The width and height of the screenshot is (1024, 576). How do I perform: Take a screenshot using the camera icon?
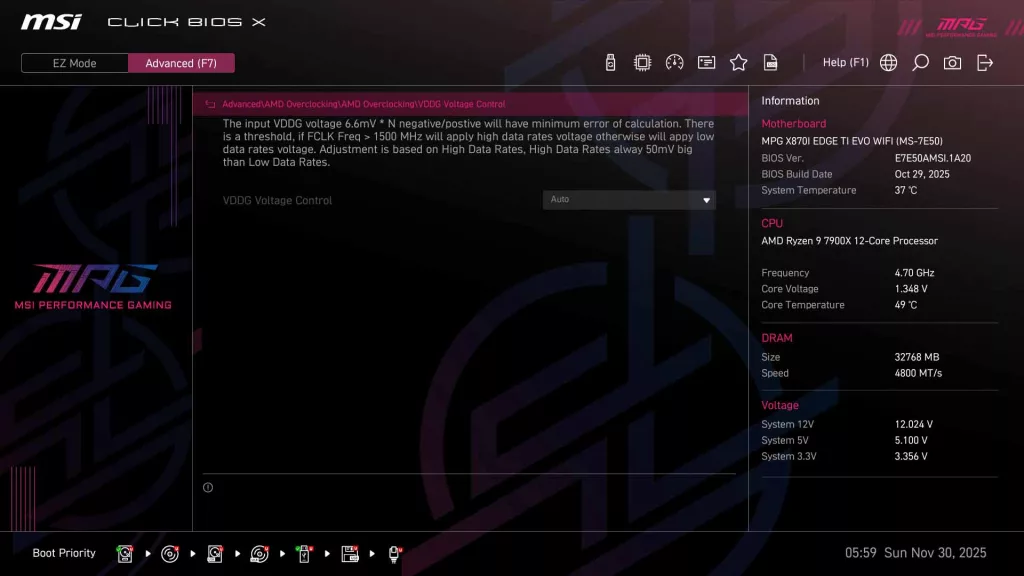952,62
